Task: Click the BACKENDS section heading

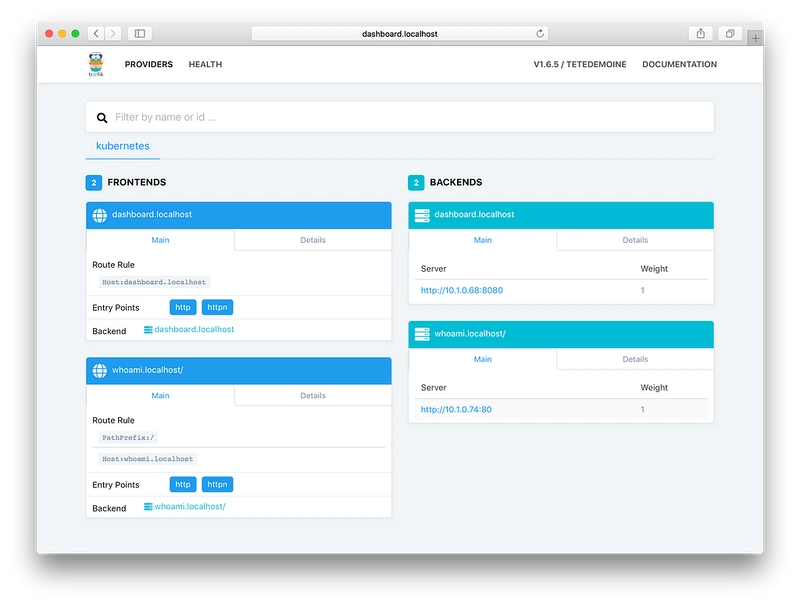Action: tap(456, 183)
